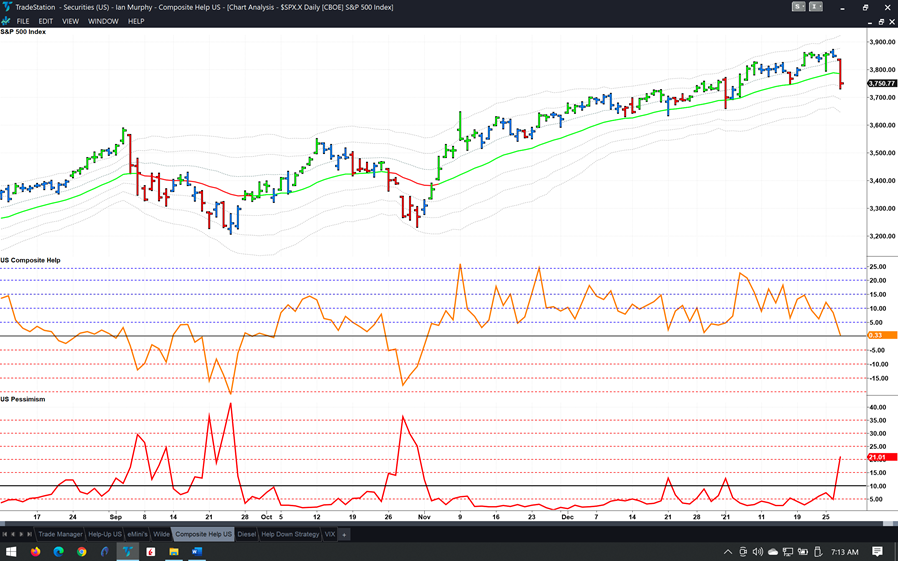Open Microsoft Word from the taskbar
Screen dimensions: 898x561
197,552
